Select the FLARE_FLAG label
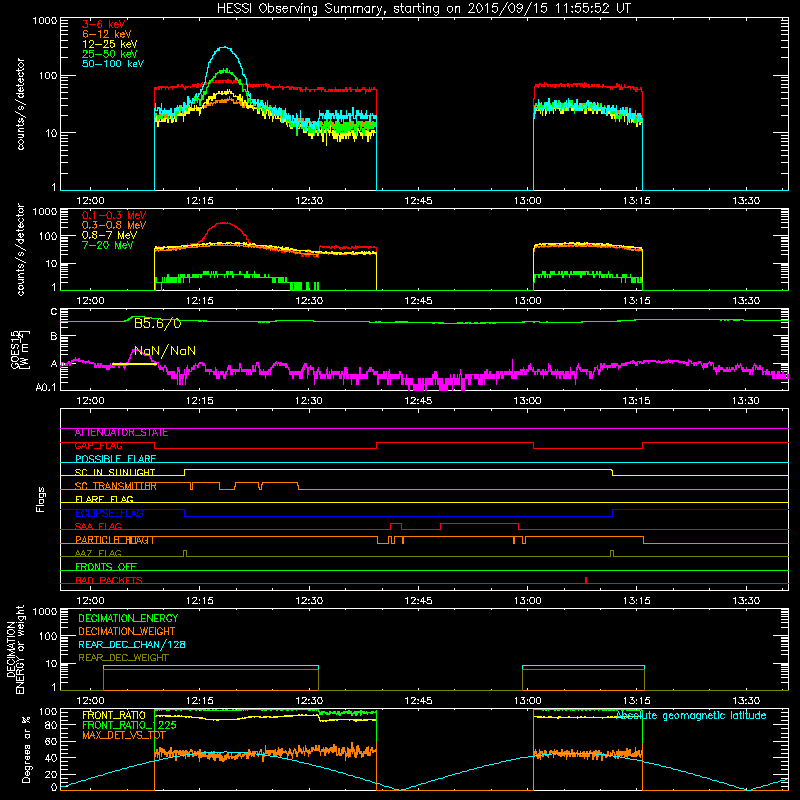 click(x=104, y=499)
